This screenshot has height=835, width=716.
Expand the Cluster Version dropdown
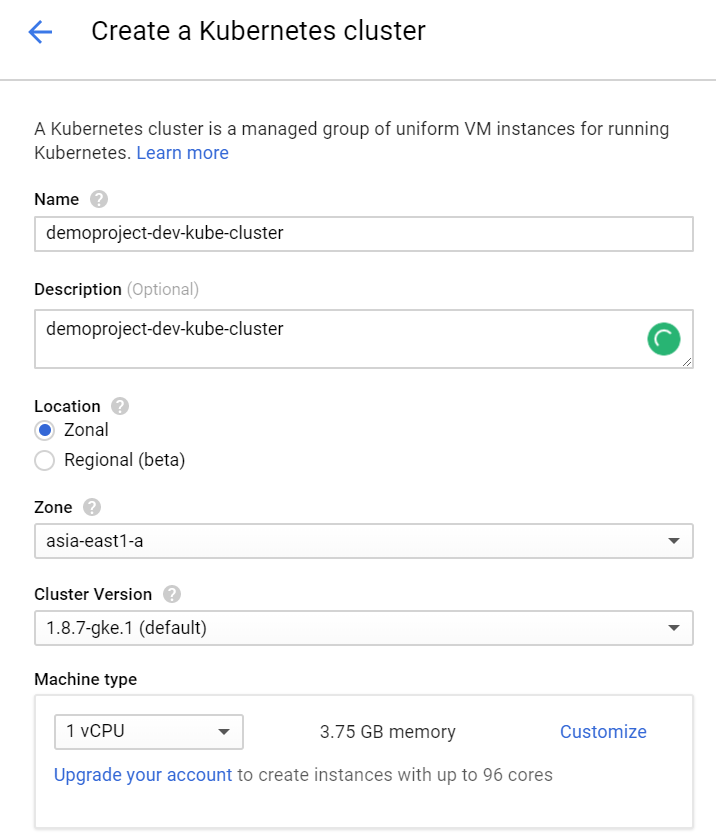click(x=363, y=628)
